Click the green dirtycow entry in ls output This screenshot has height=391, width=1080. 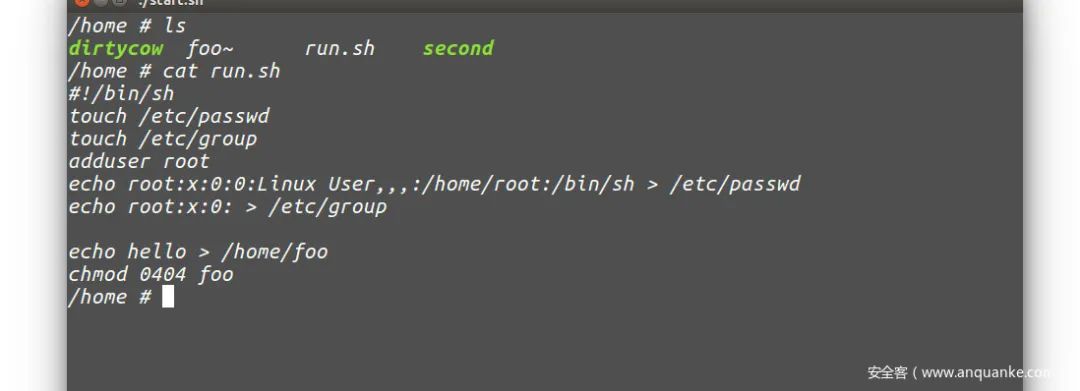[x=116, y=48]
